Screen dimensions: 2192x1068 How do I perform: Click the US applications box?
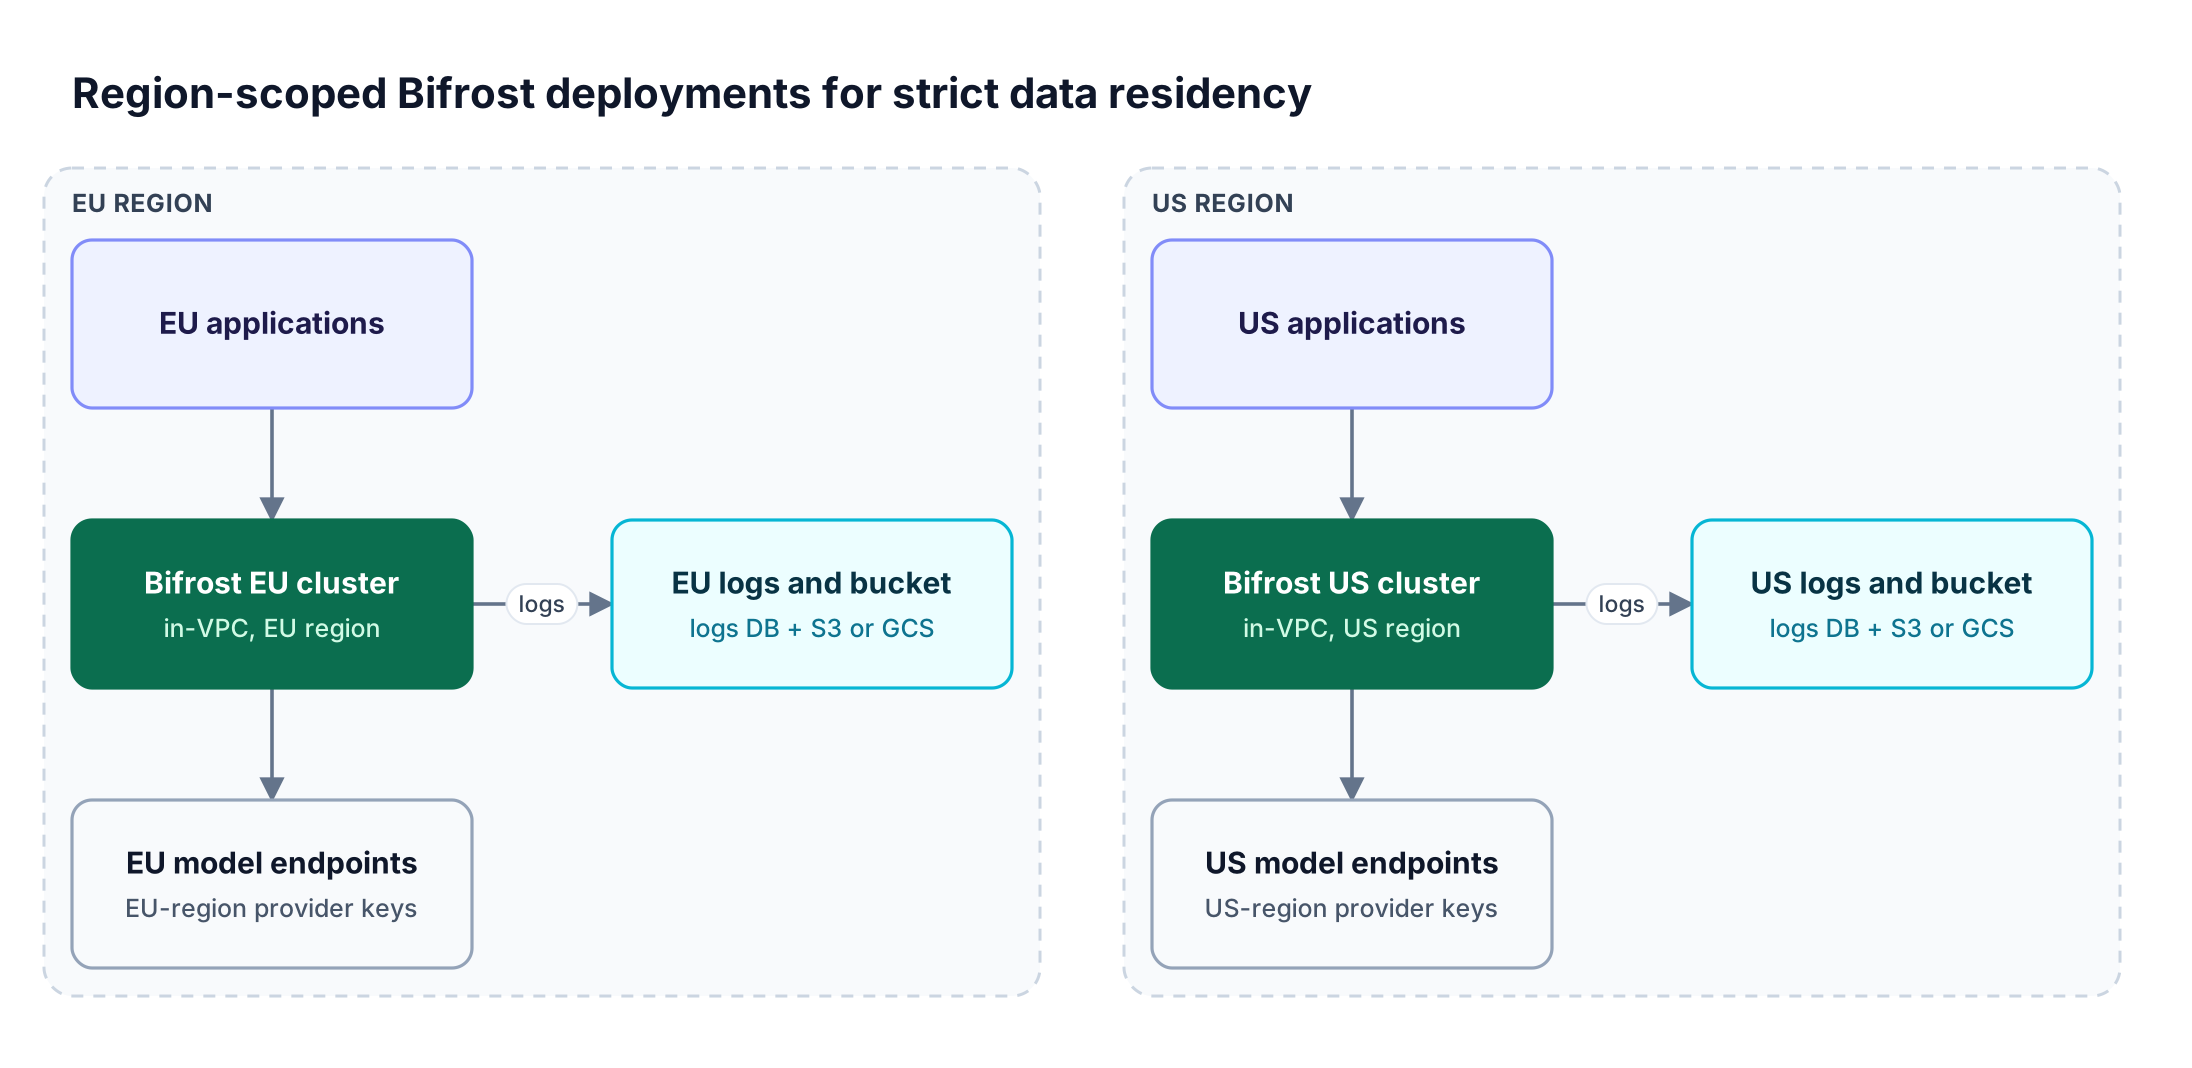tap(1352, 324)
